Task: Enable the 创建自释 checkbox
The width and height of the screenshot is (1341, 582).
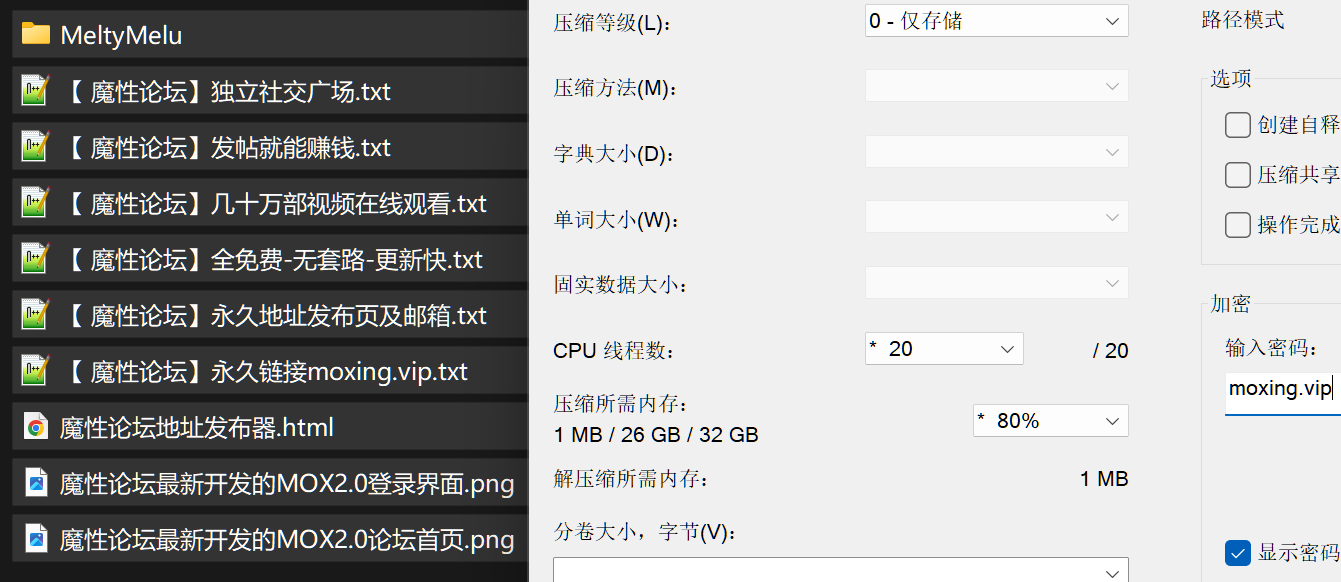Action: pyautogui.click(x=1238, y=125)
